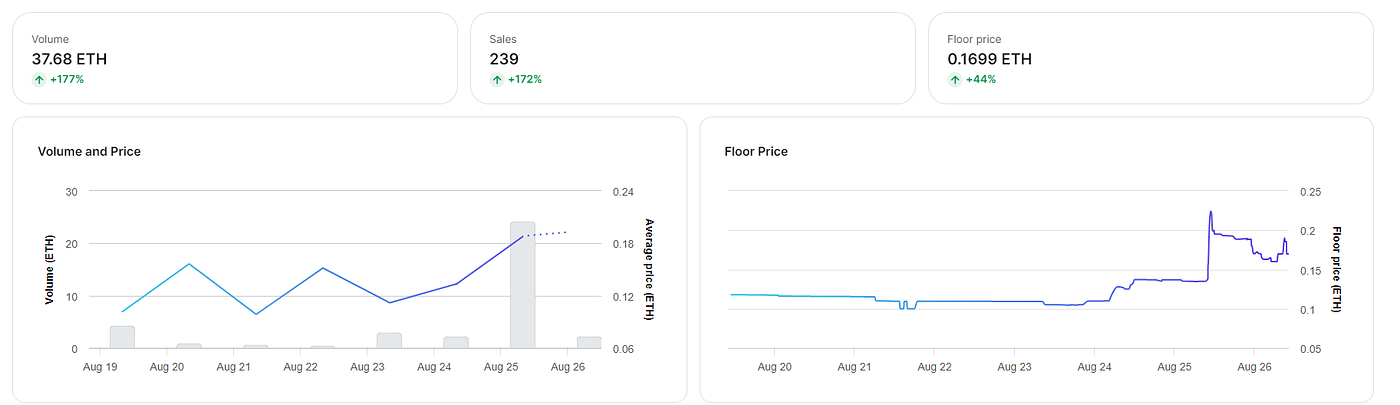The image size is (1400, 405).
Task: Click the +172% sales change label
Action: [x=525, y=79]
